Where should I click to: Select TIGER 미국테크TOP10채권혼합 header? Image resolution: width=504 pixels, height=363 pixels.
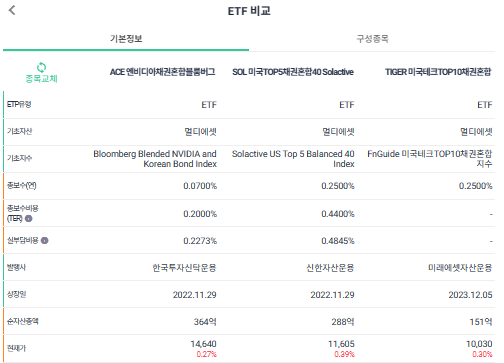[438, 72]
